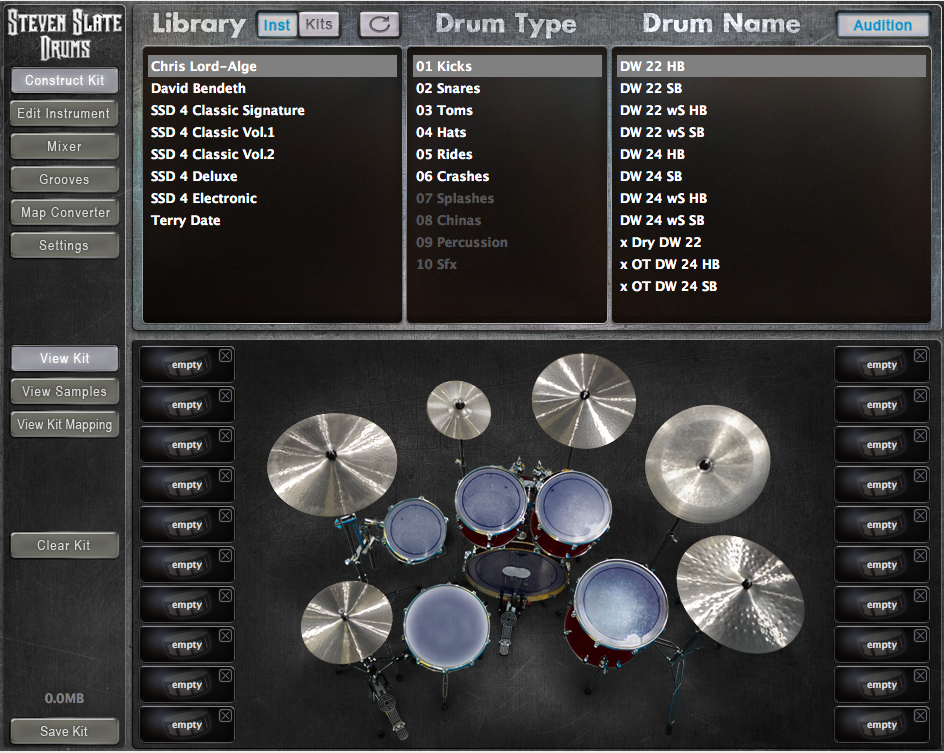The width and height of the screenshot is (944, 753).
Task: Open the Settings page
Action: 64,246
